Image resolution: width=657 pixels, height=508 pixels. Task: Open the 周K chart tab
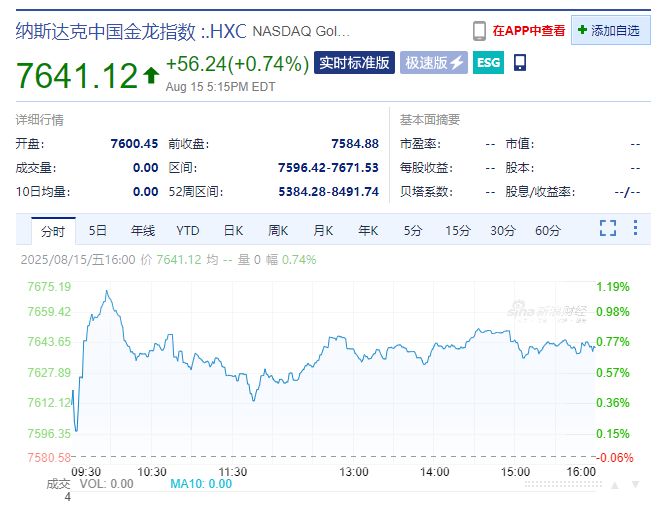[278, 231]
